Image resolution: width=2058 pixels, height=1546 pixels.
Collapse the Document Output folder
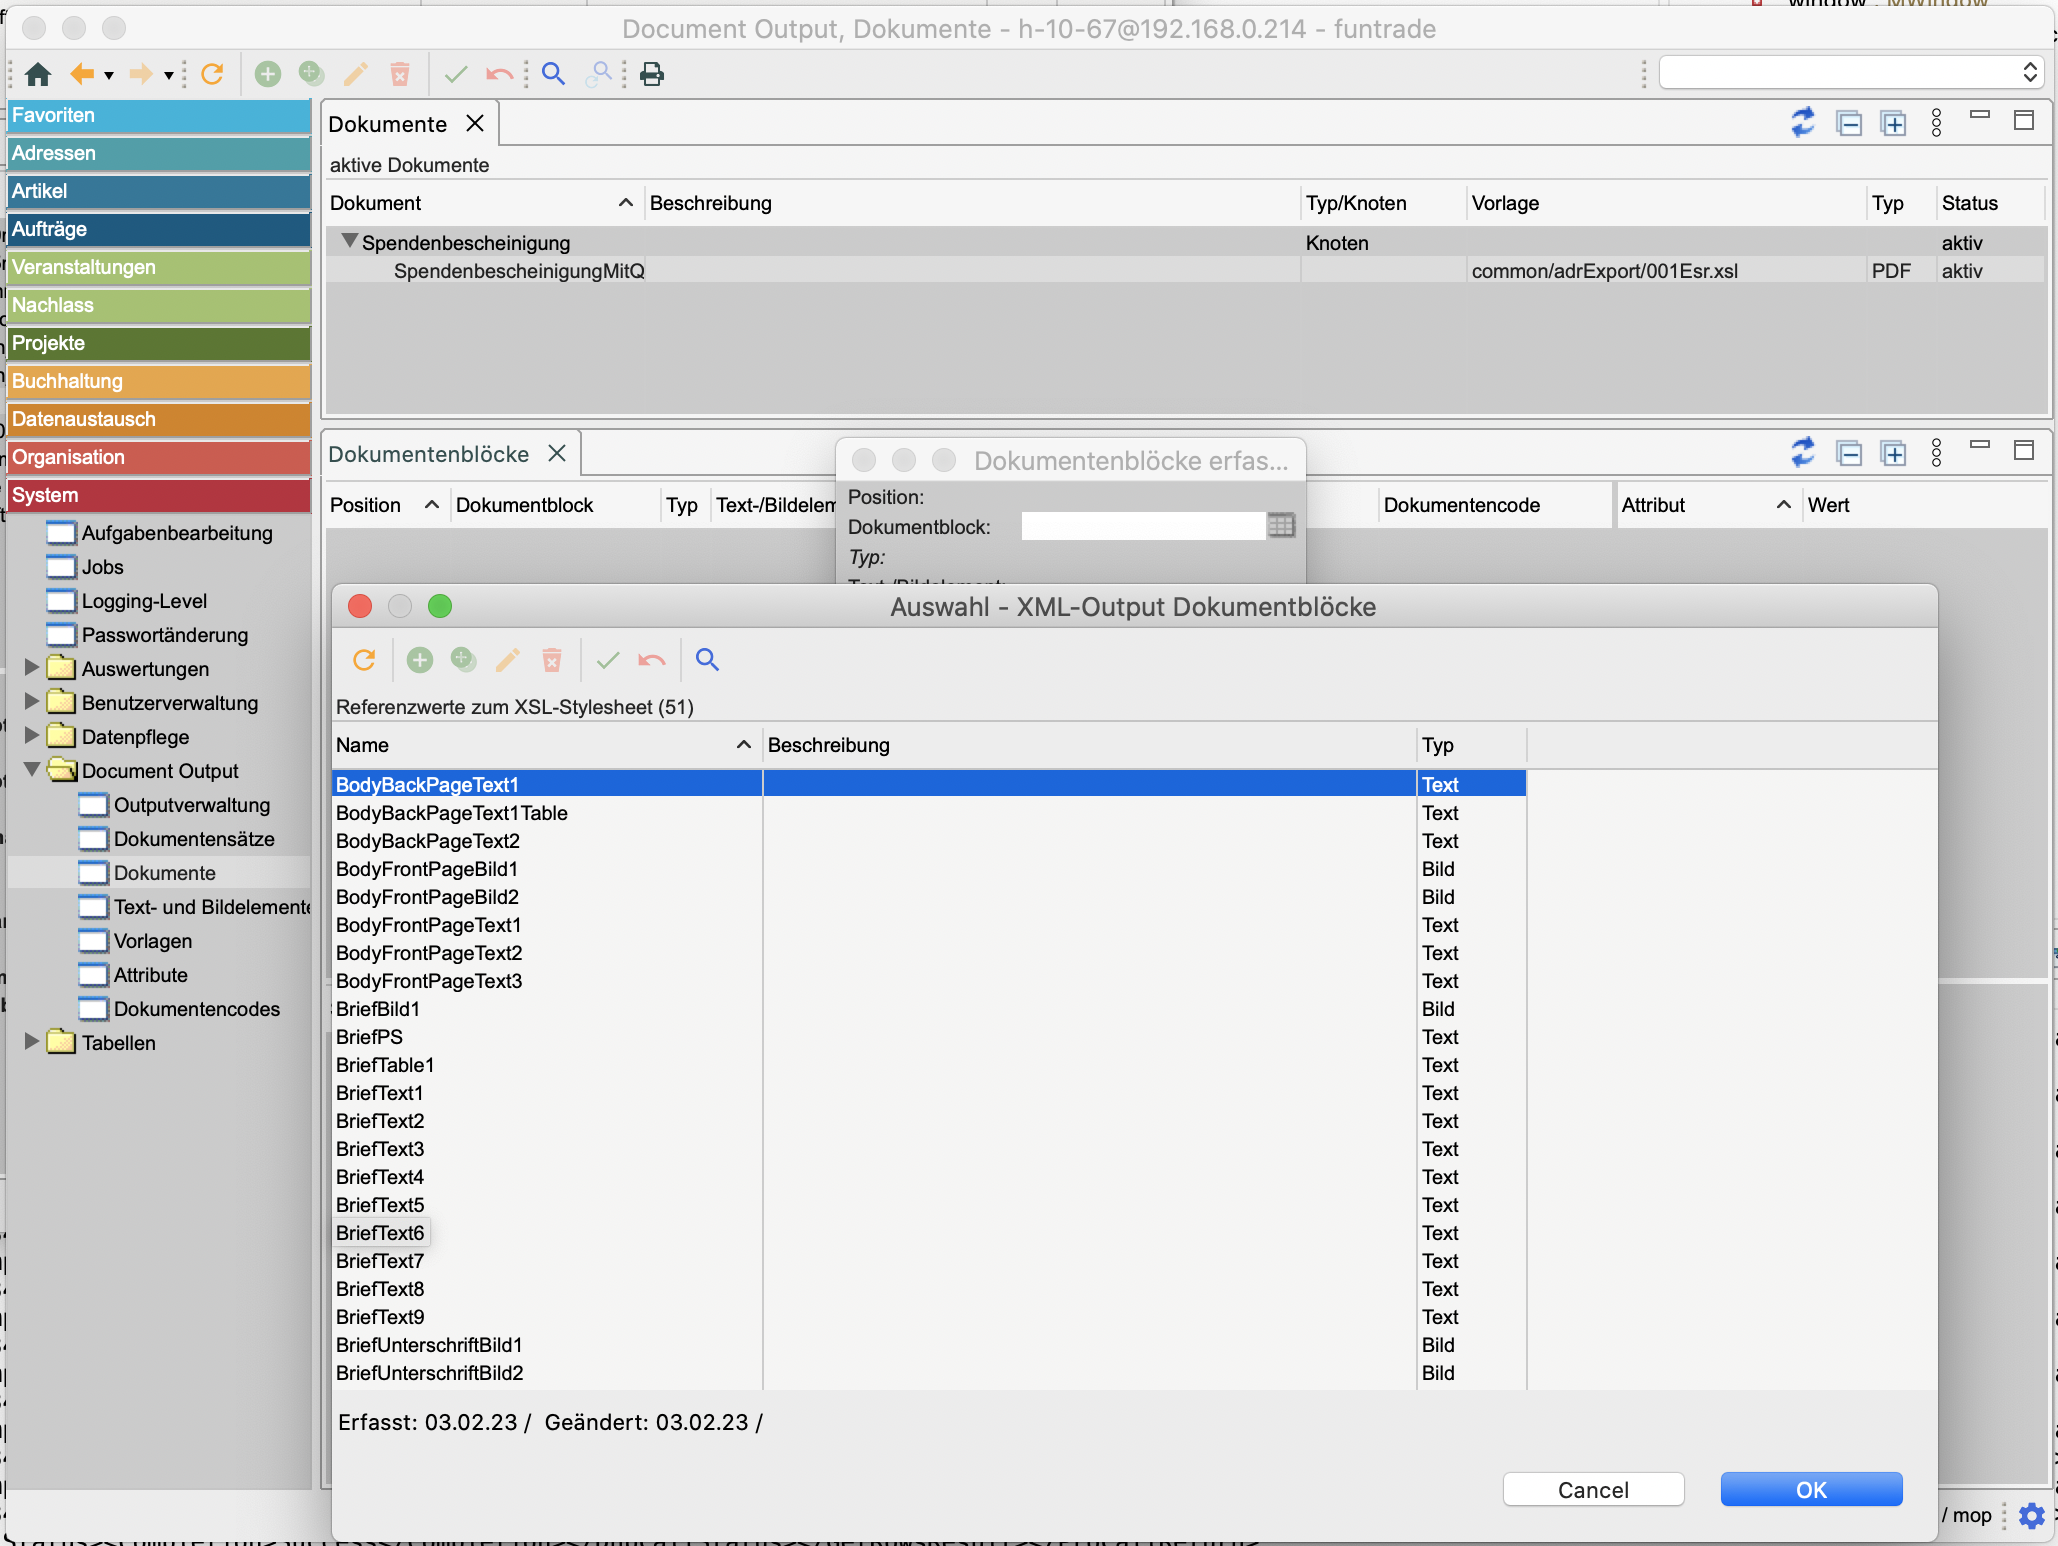[x=32, y=770]
